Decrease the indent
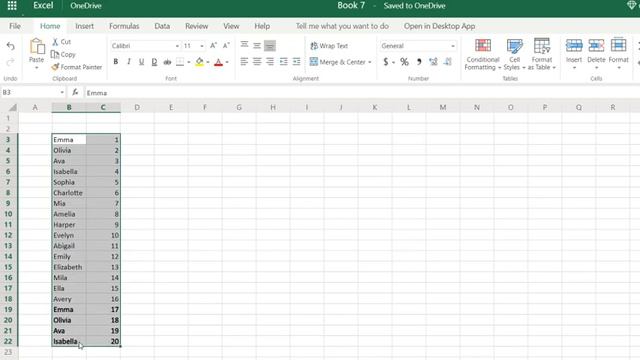640x360 pixels. tap(284, 62)
